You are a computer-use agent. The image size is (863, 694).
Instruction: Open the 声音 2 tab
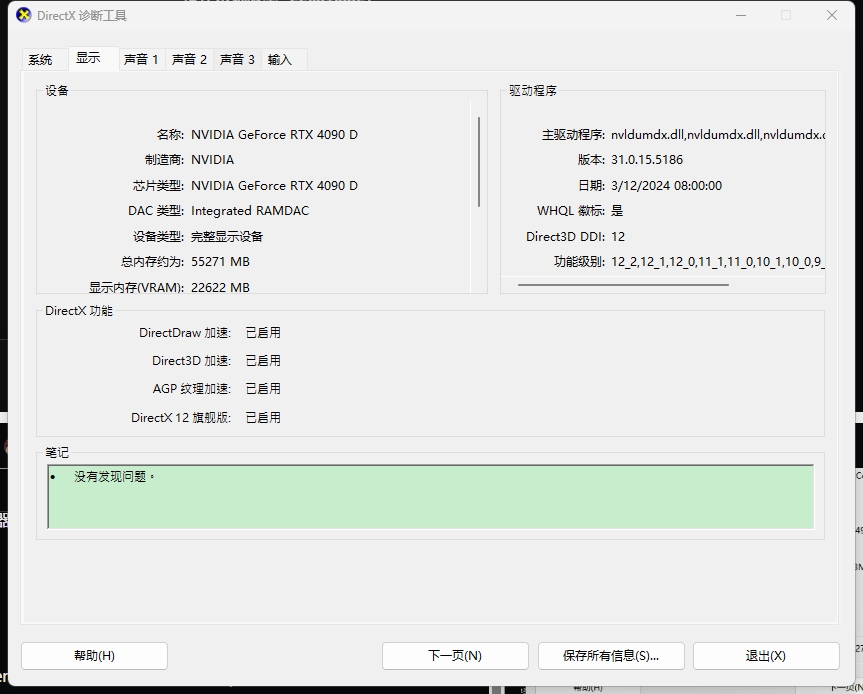click(189, 59)
